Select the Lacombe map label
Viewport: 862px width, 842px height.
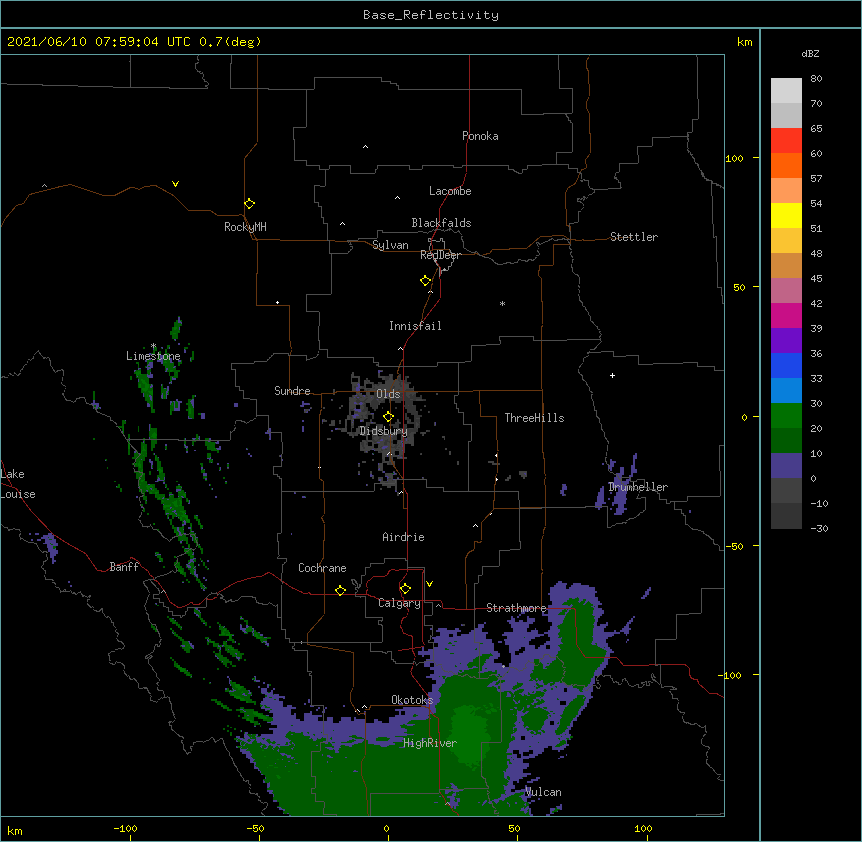450,191
